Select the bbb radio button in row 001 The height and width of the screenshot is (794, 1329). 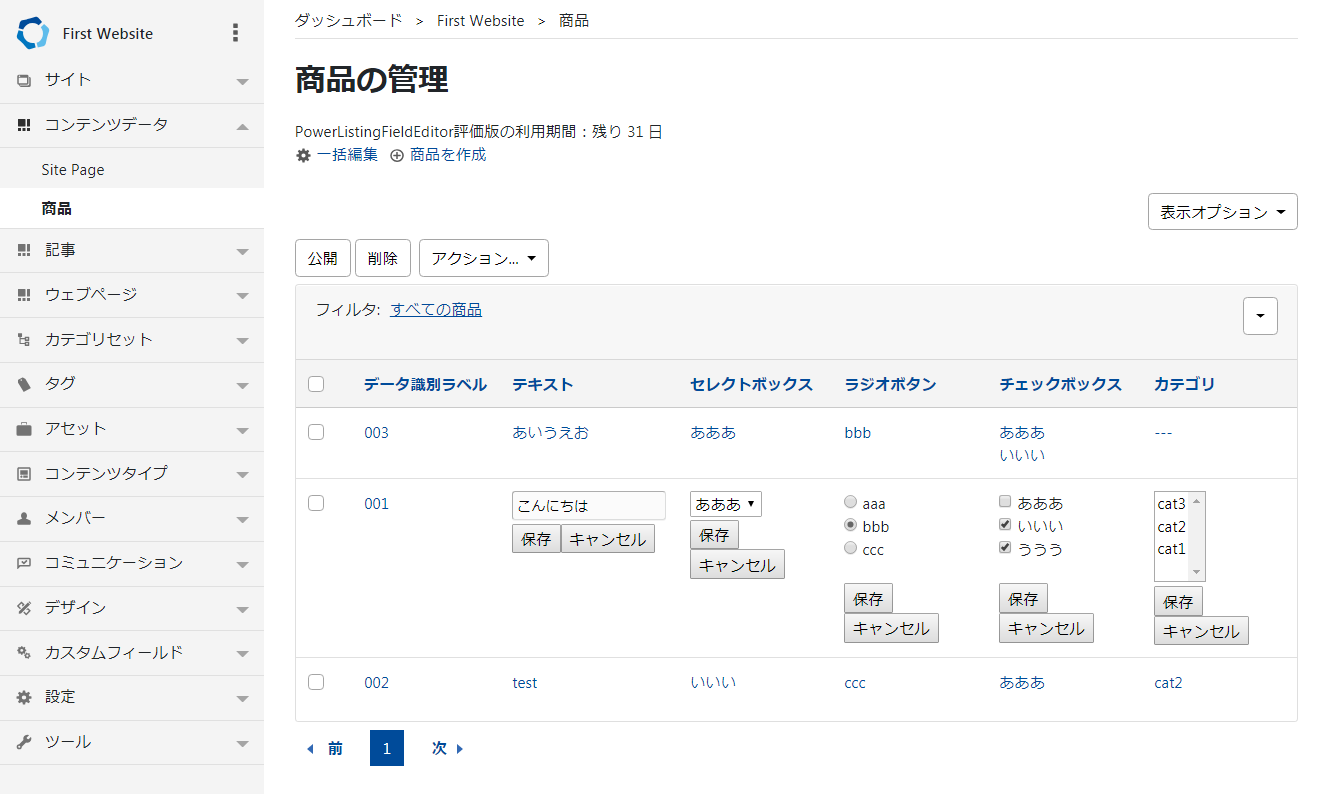tap(851, 525)
